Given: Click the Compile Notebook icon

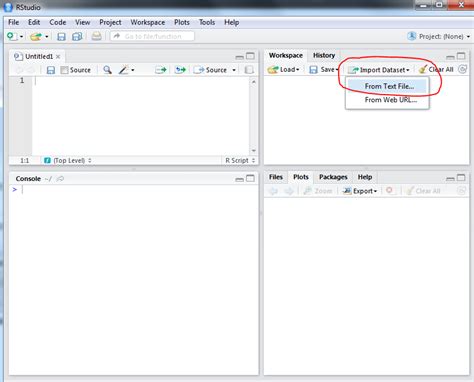Looking at the screenshot, I should click(x=249, y=70).
